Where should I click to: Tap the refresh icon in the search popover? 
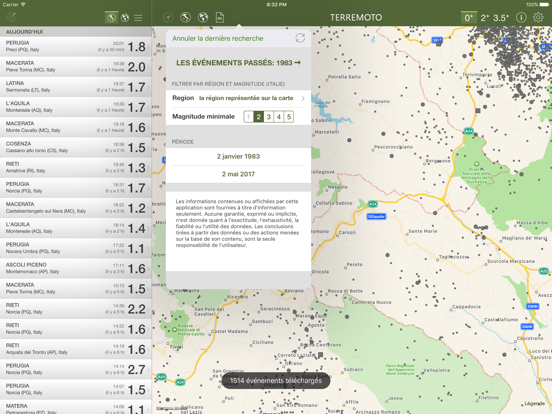300,38
